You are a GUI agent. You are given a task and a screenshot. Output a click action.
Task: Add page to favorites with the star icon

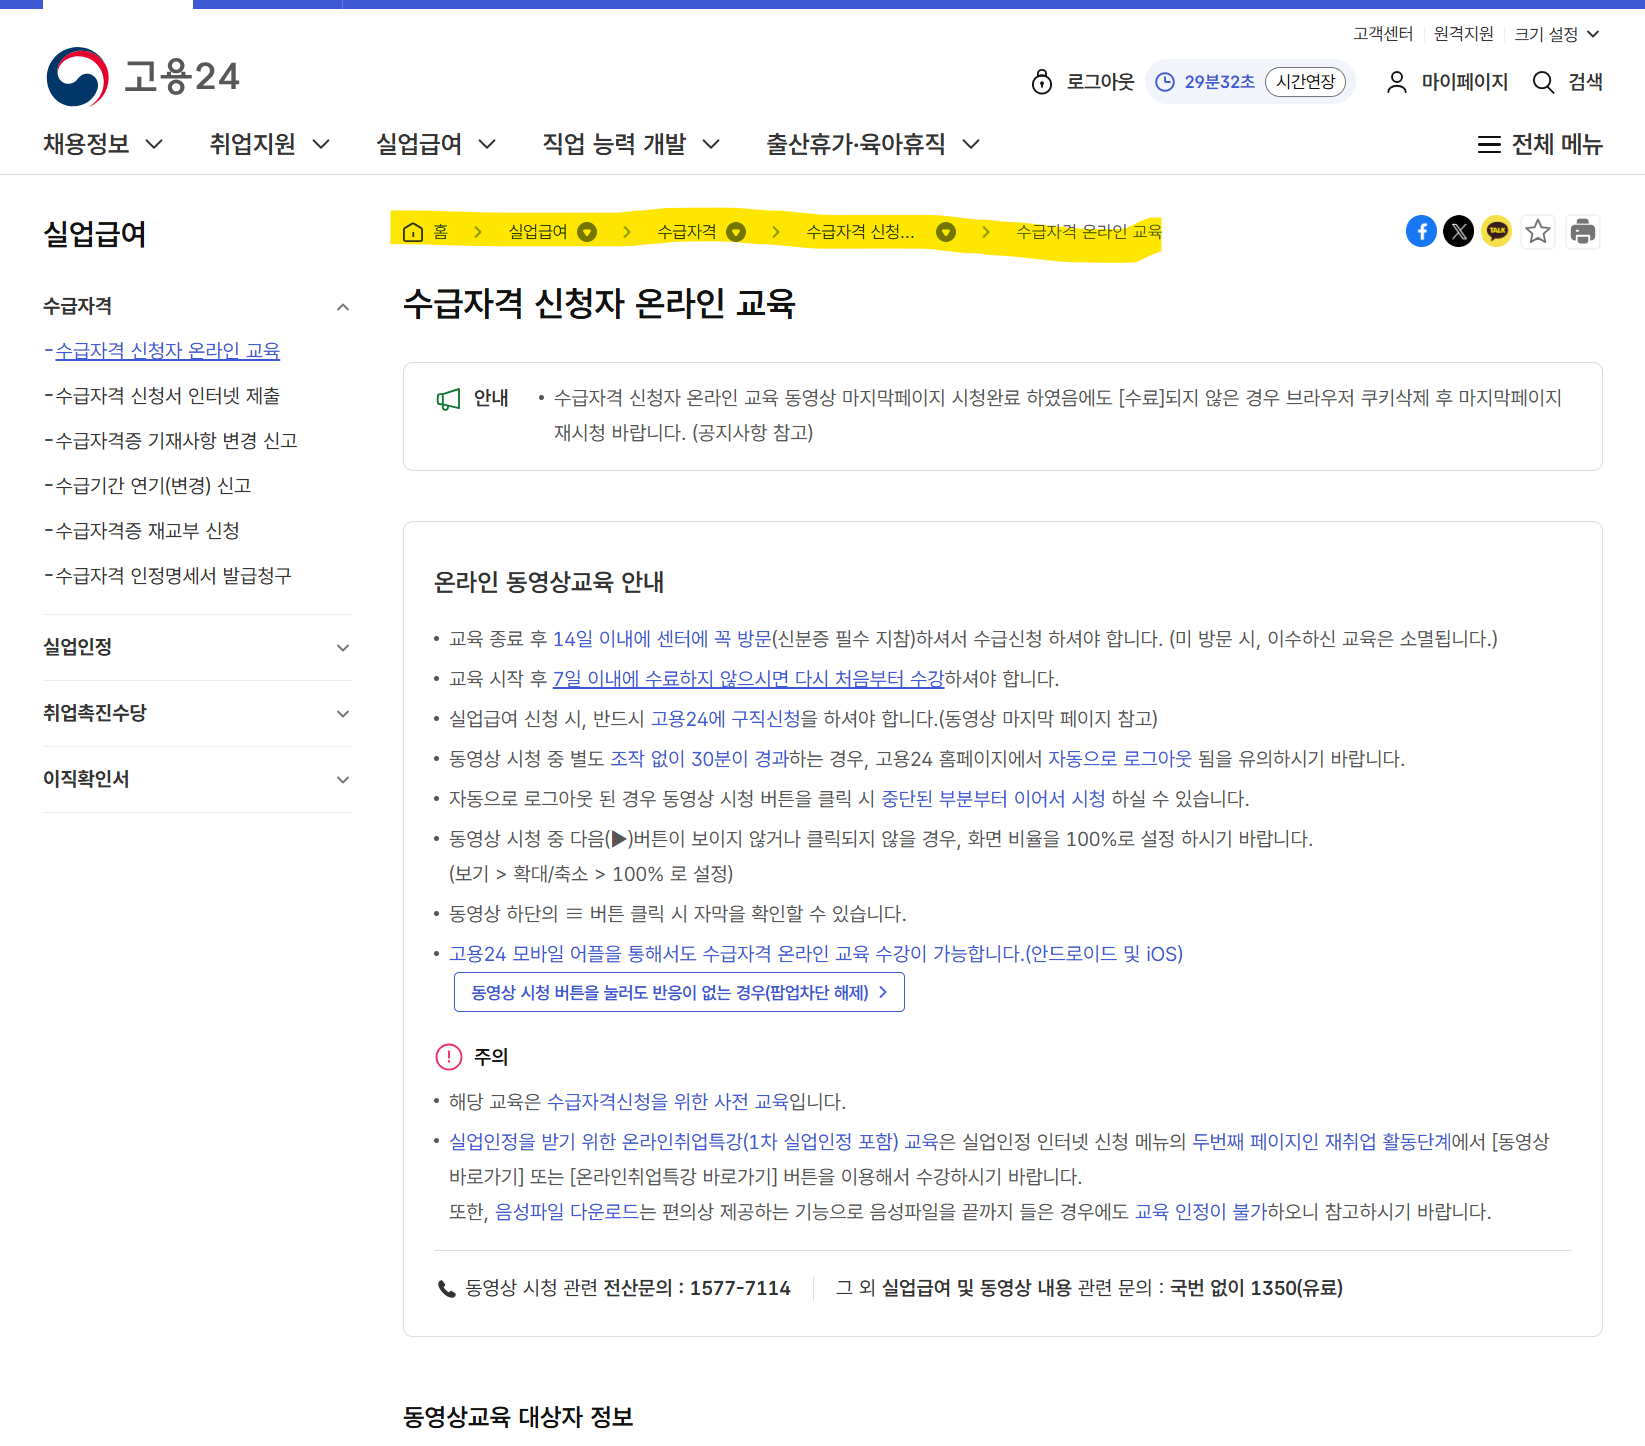[x=1538, y=231]
